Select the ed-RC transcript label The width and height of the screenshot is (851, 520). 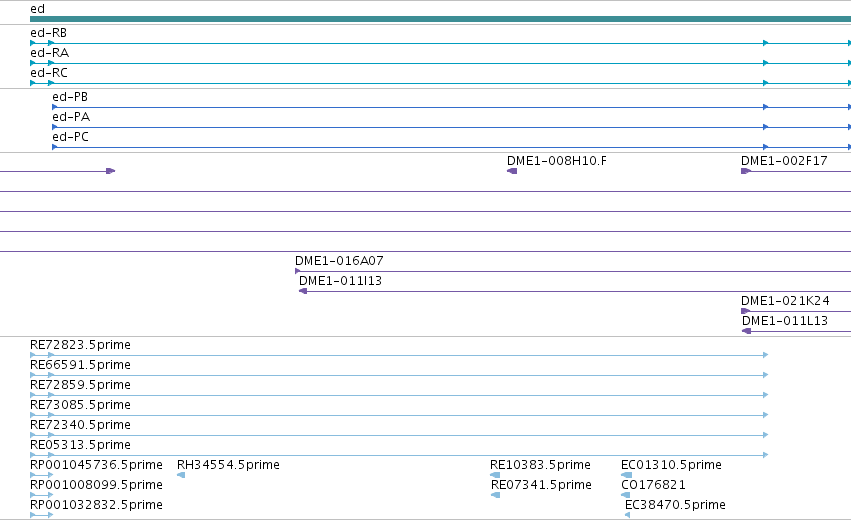(x=49, y=73)
